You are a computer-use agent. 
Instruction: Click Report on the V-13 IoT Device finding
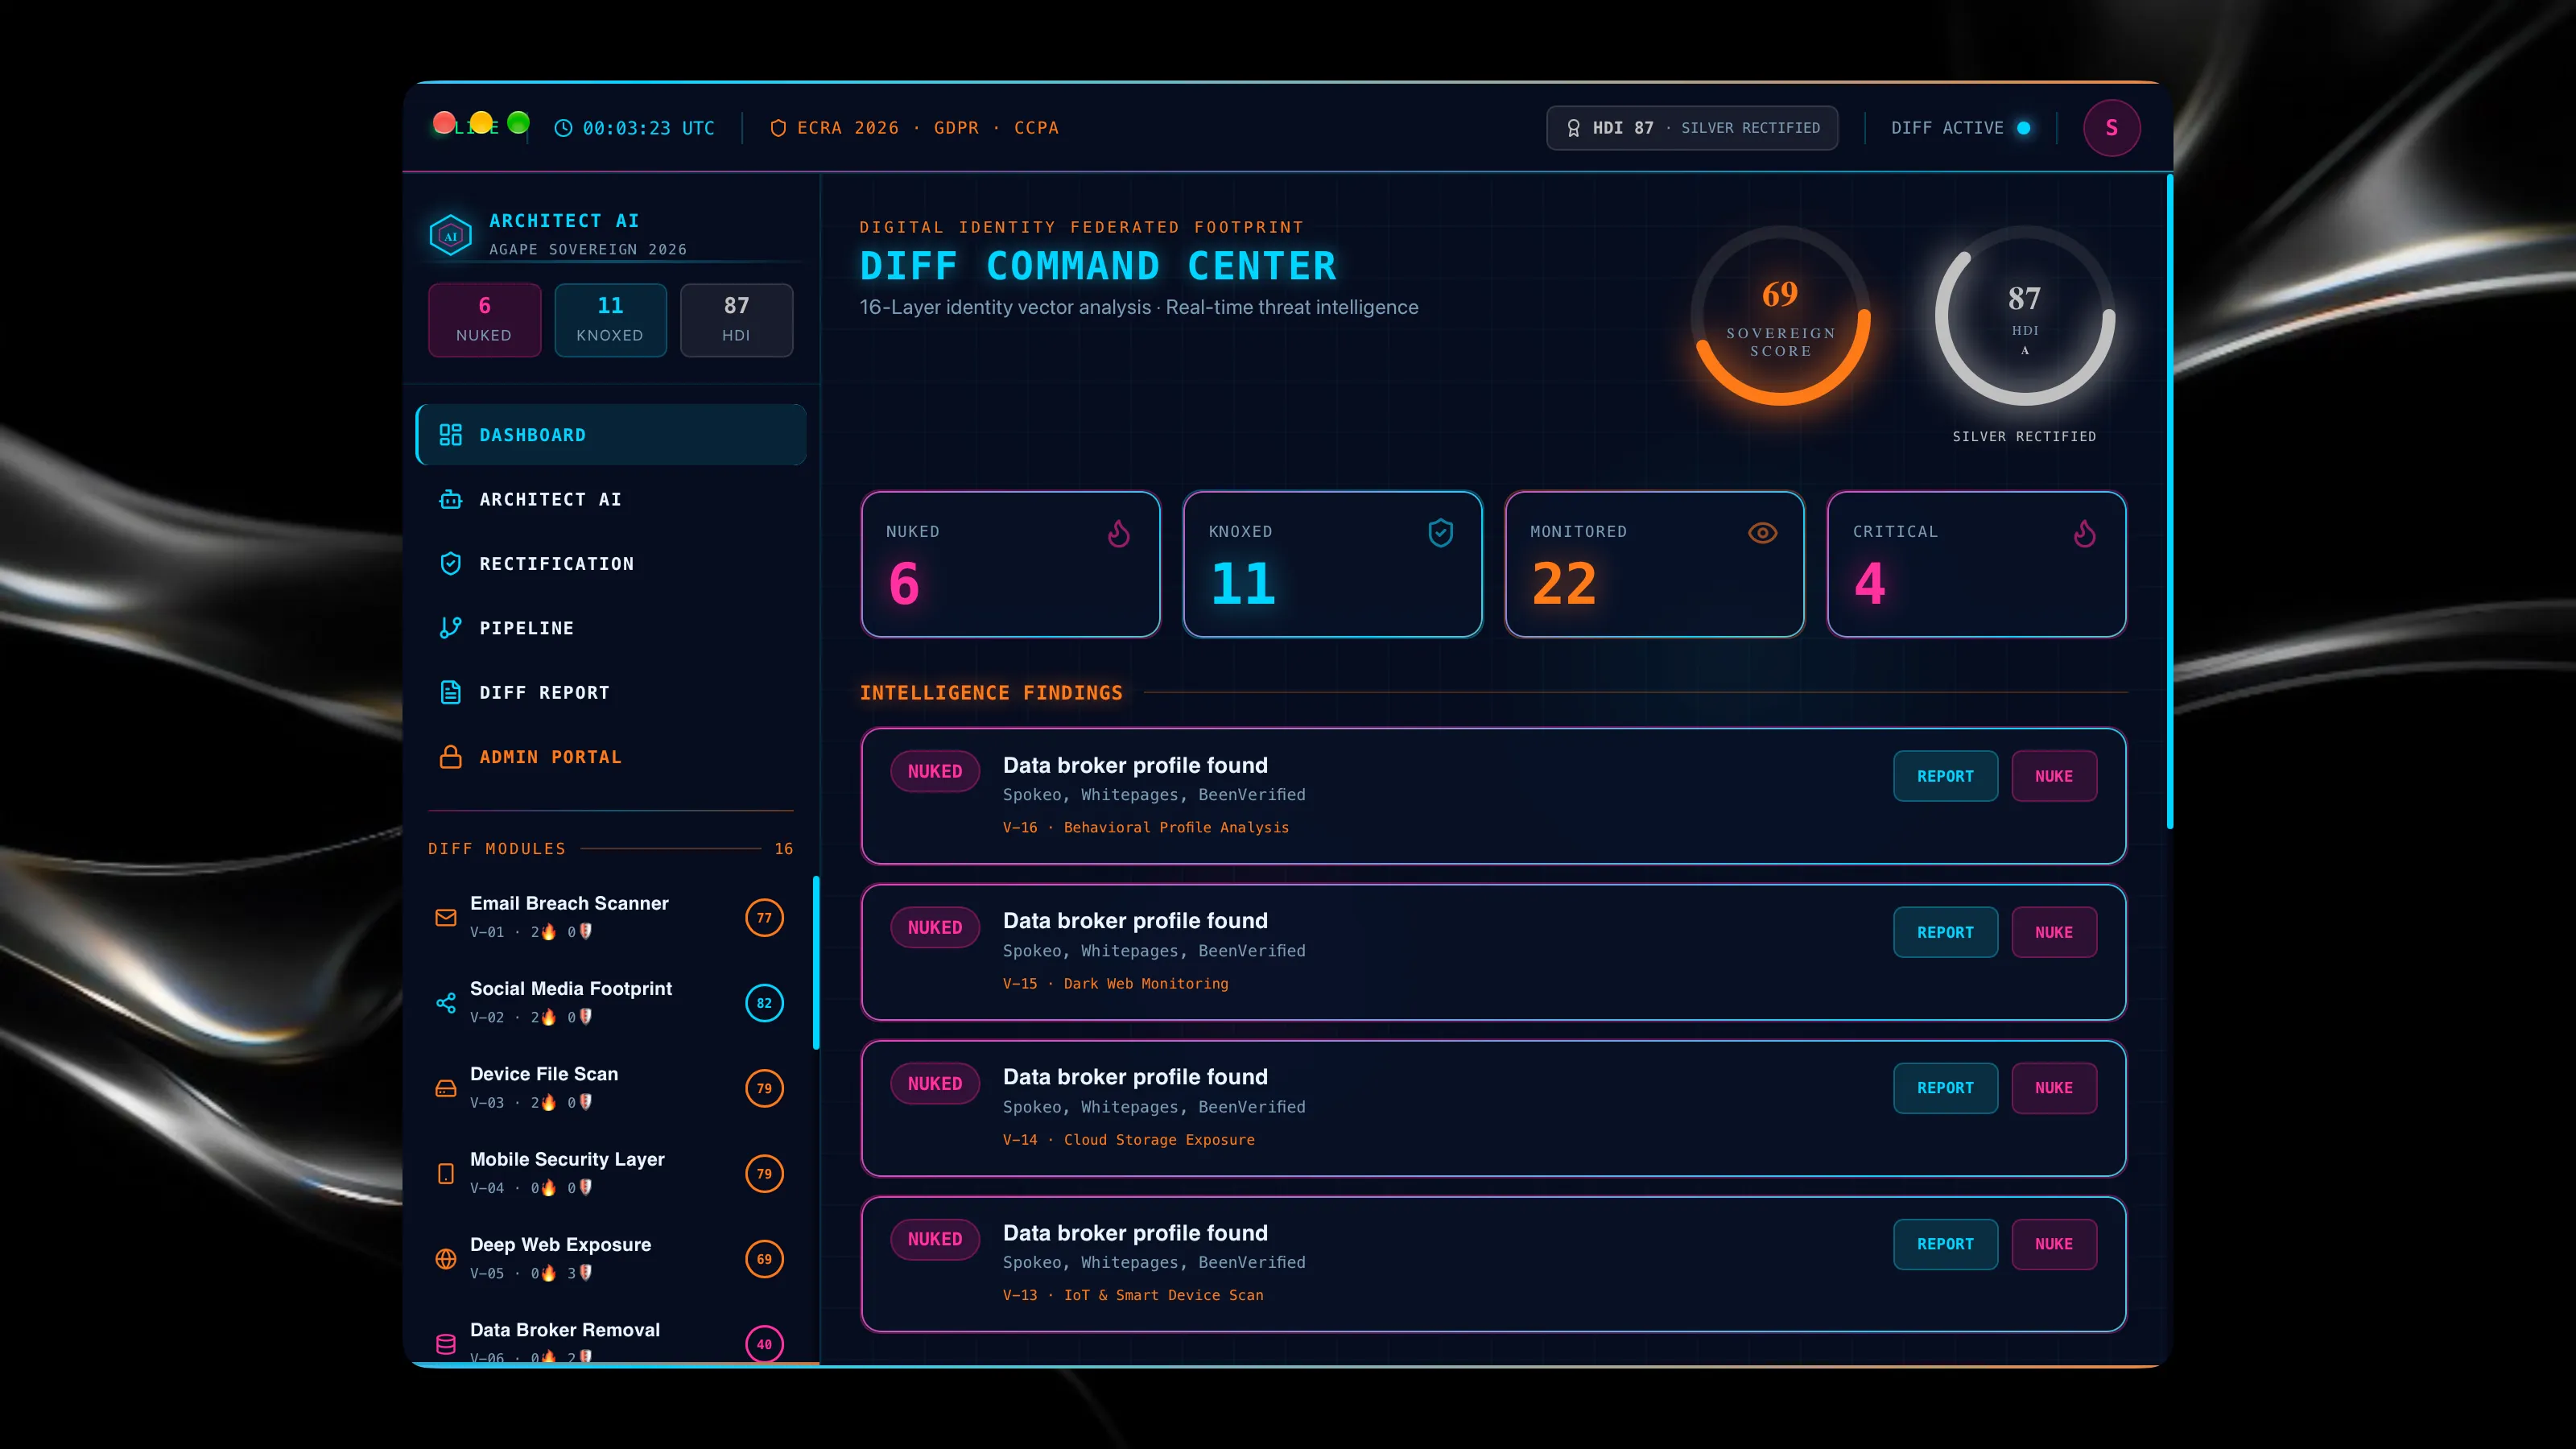(x=1945, y=1244)
